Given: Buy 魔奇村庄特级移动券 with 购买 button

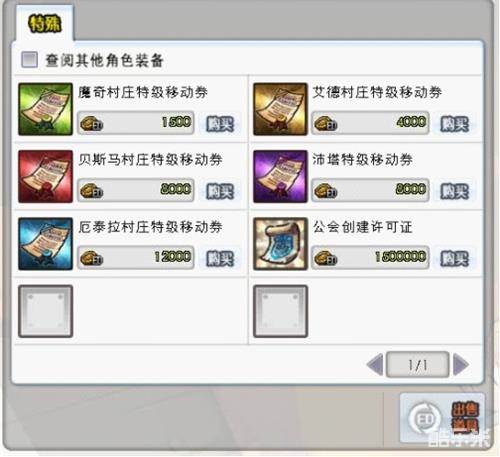Looking at the screenshot, I should coord(220,124).
